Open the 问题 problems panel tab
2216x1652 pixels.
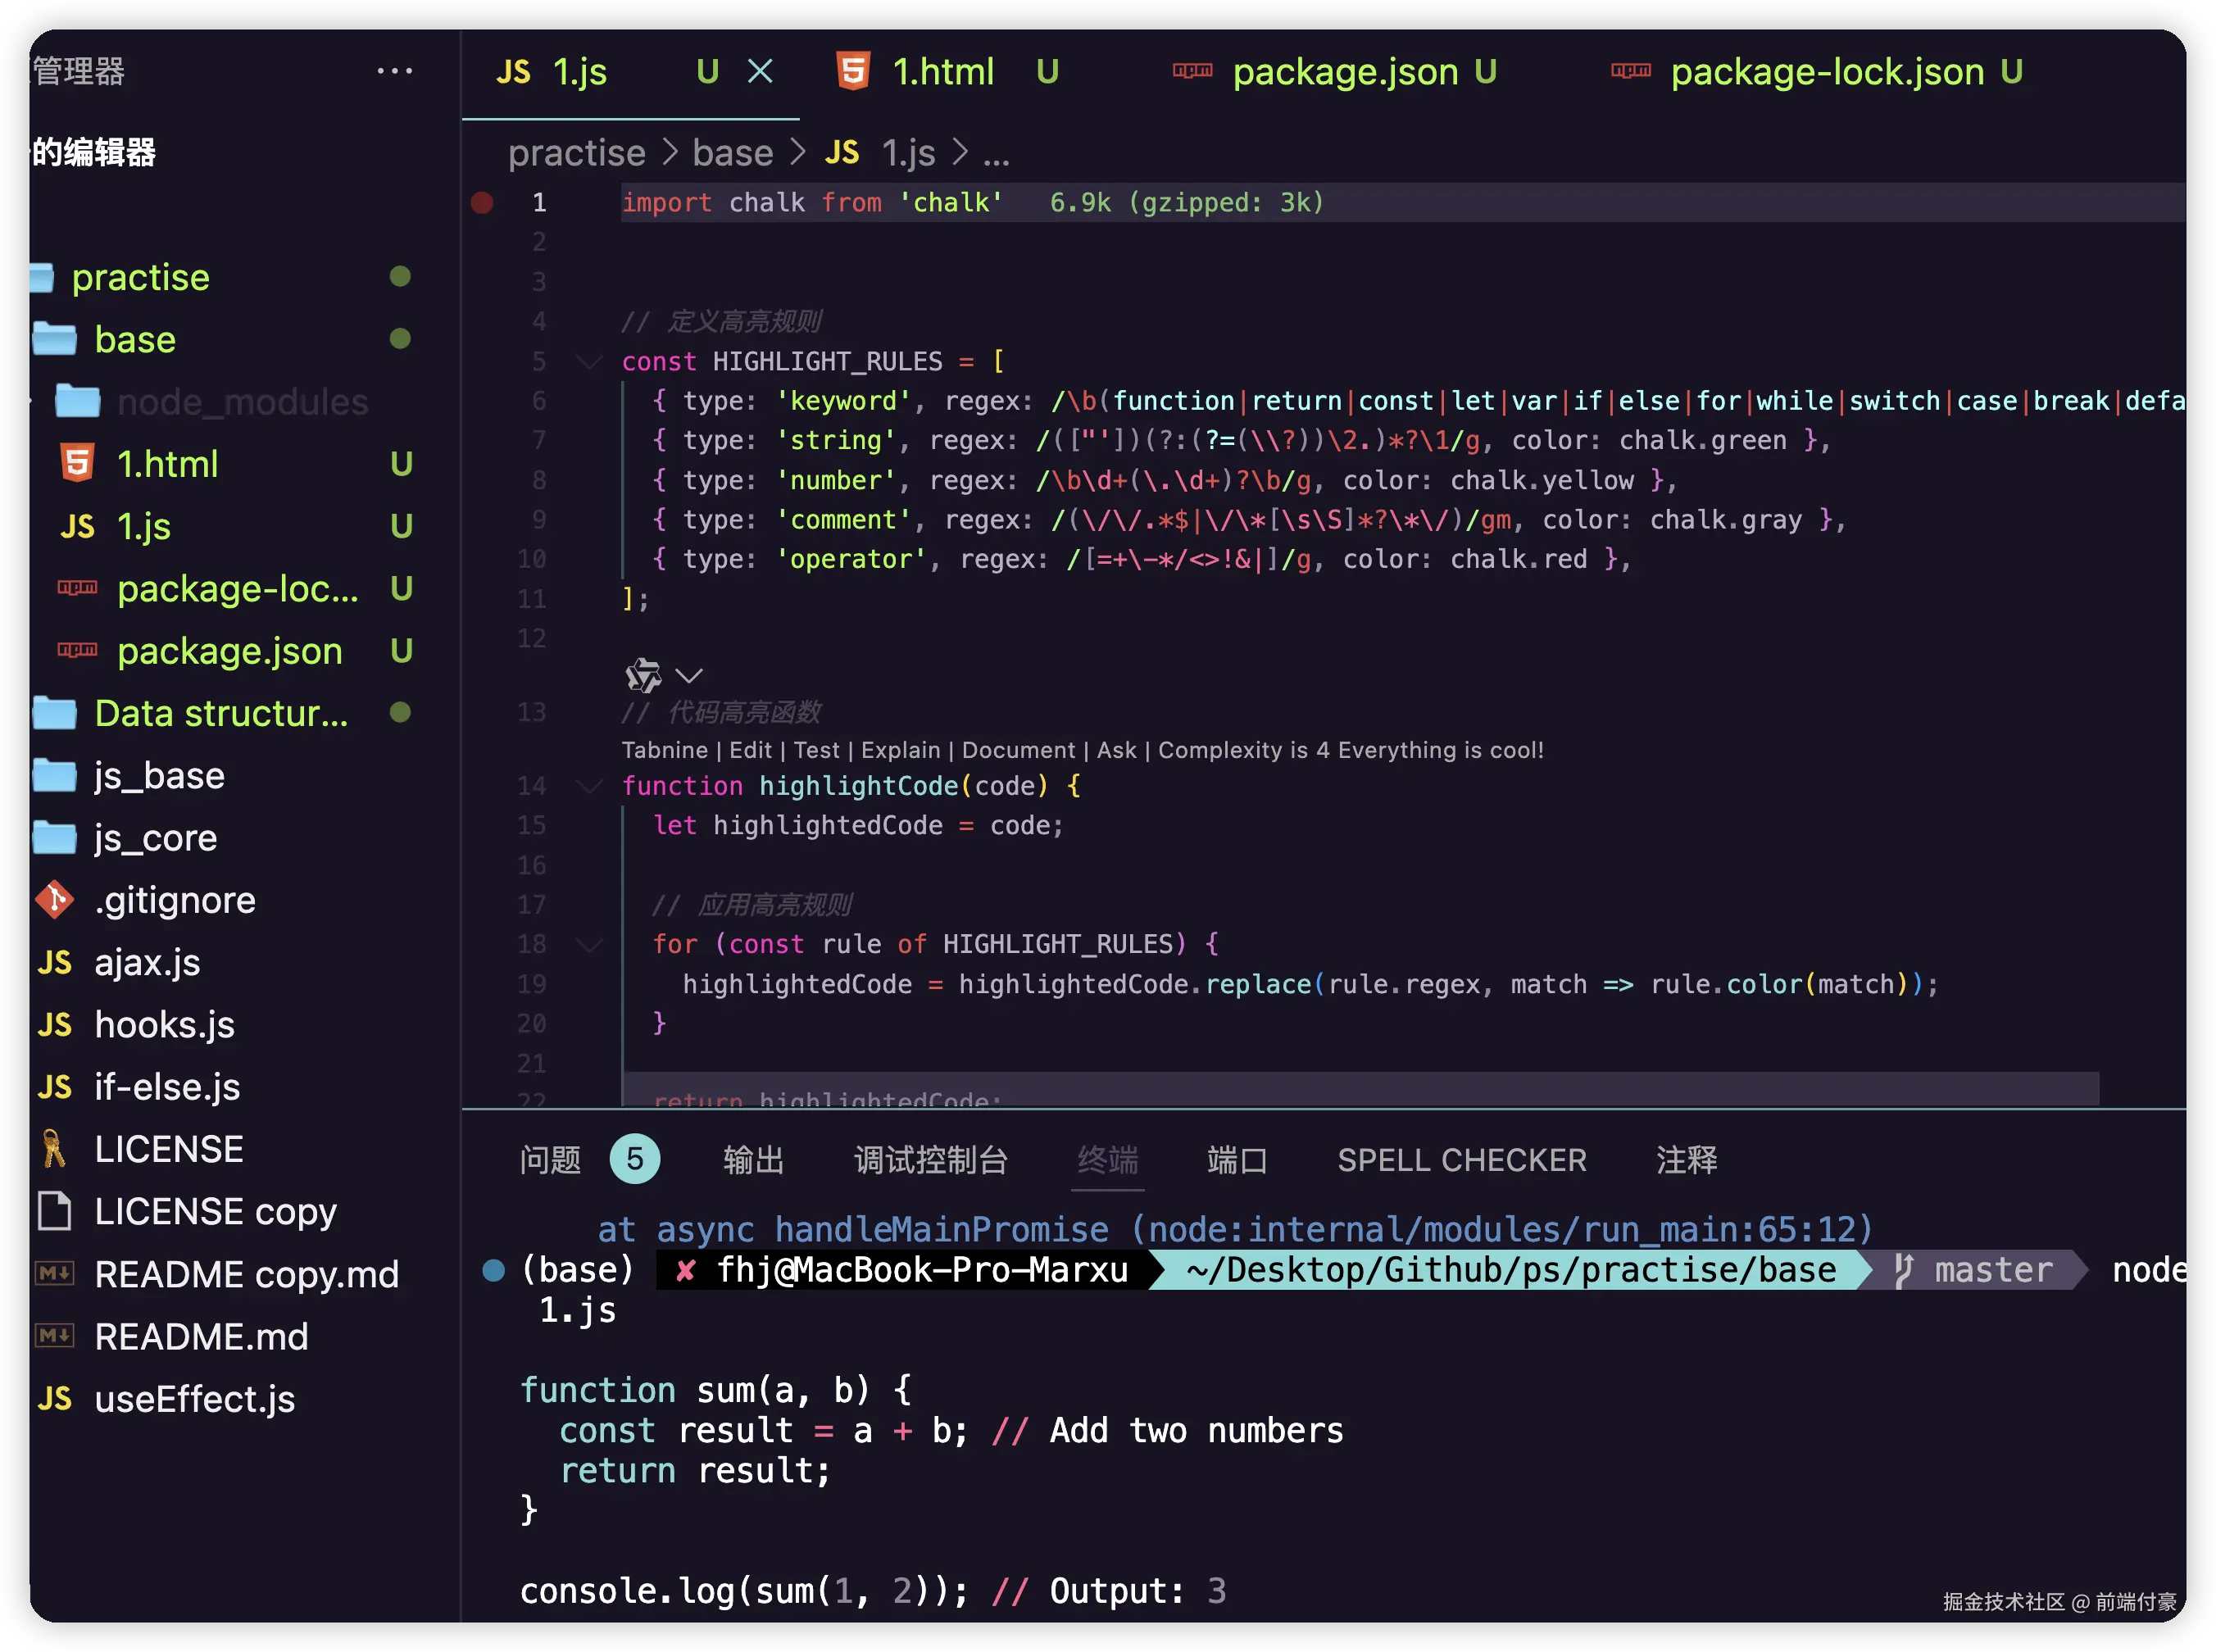[550, 1160]
